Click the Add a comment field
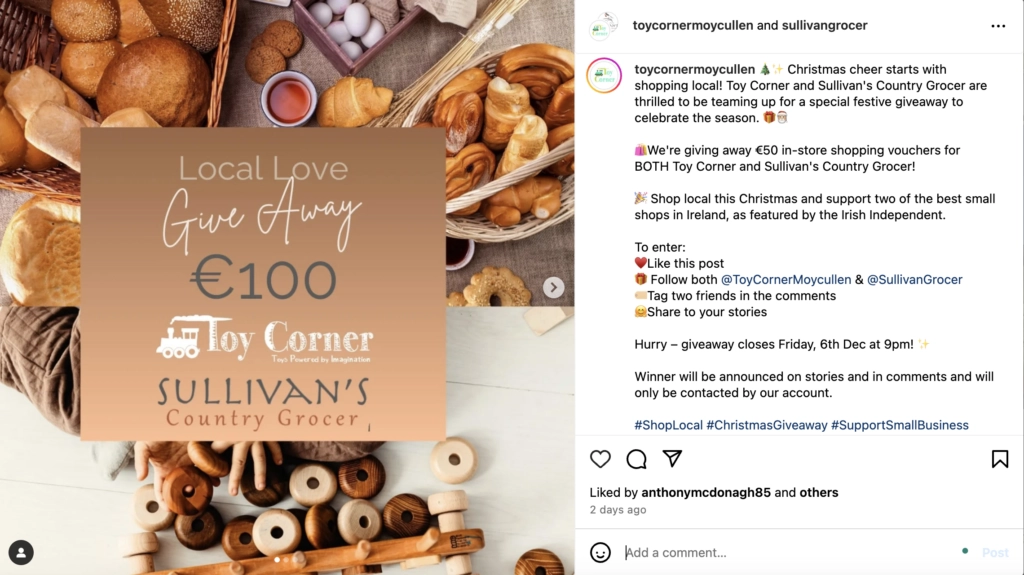This screenshot has width=1024, height=575. [780, 552]
